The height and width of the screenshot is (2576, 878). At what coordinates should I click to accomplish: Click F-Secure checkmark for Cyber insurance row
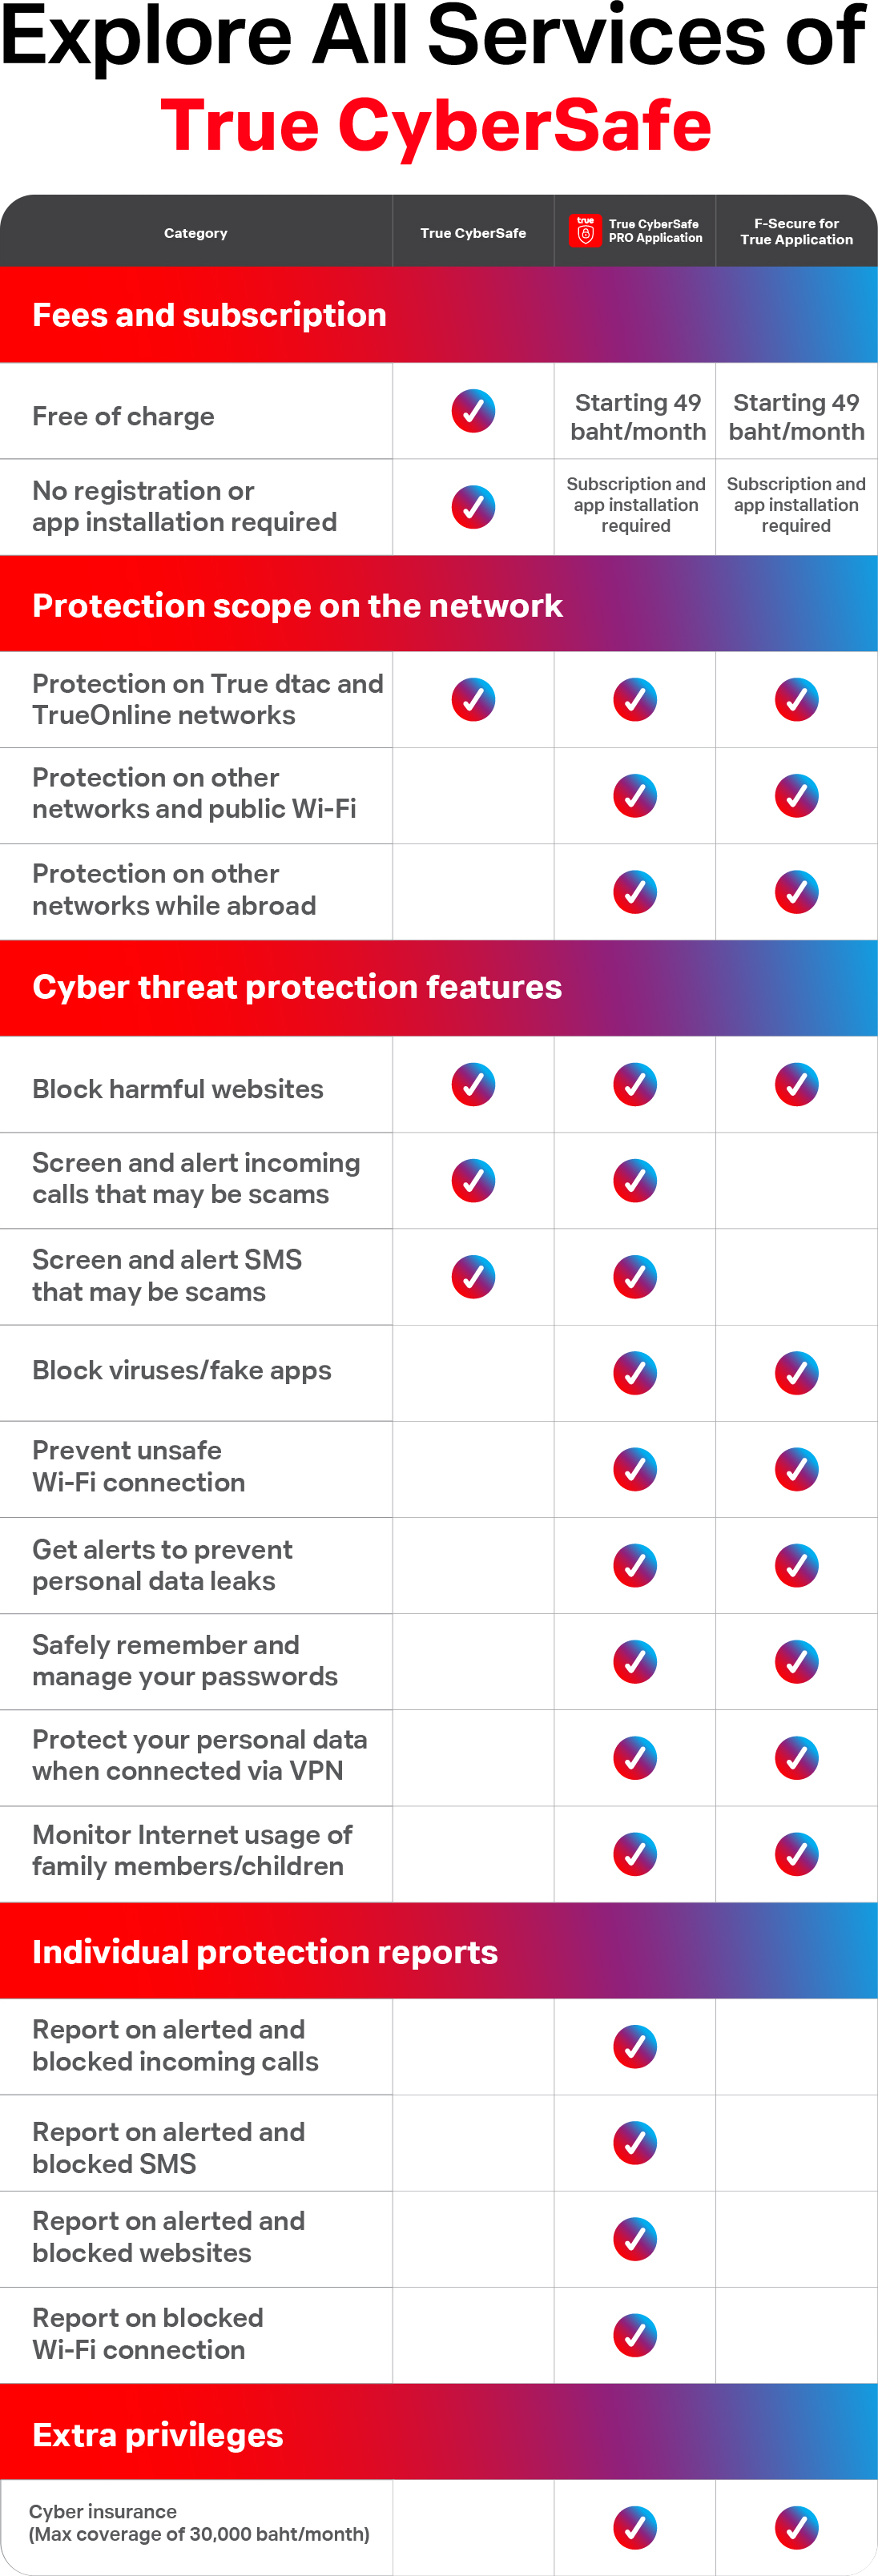(x=796, y=2528)
